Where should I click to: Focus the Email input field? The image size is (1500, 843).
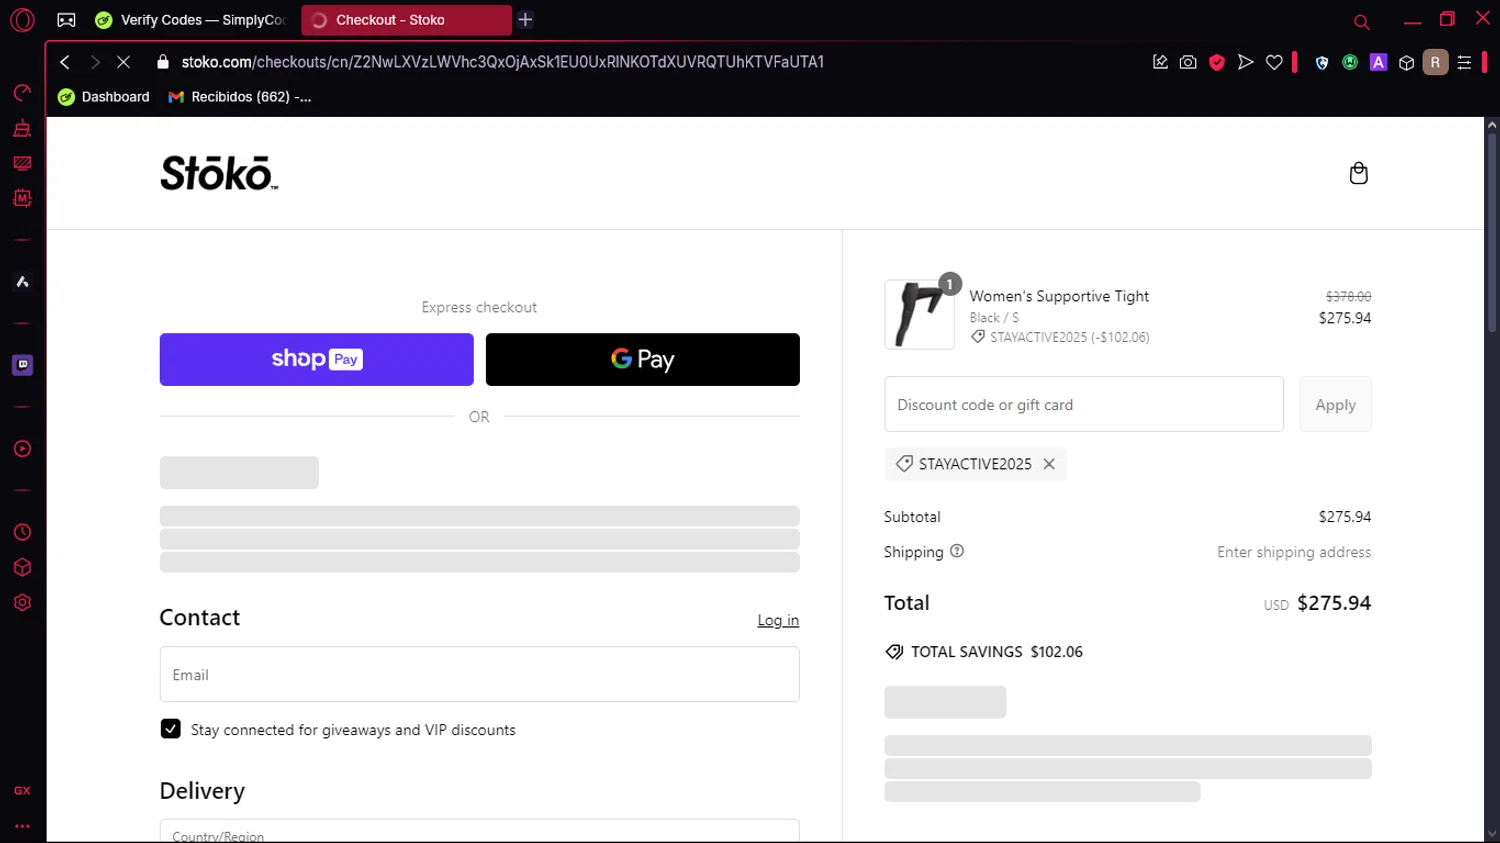(x=479, y=674)
